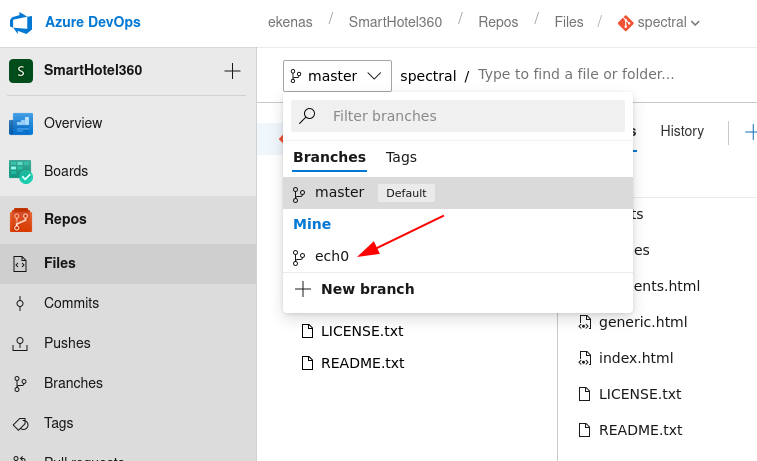
Task: Click the plus icon beside SmartHotel360
Action: pos(232,71)
